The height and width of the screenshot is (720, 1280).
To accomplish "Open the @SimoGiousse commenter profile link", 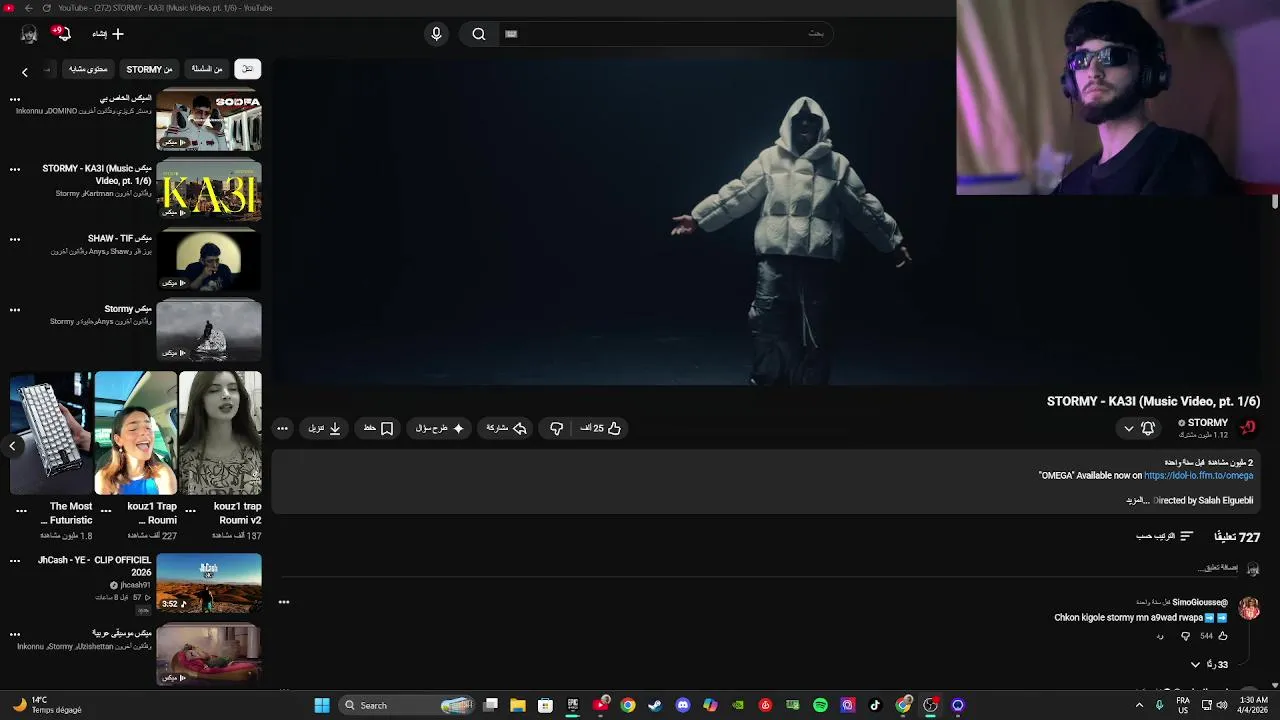I will pos(1200,602).
